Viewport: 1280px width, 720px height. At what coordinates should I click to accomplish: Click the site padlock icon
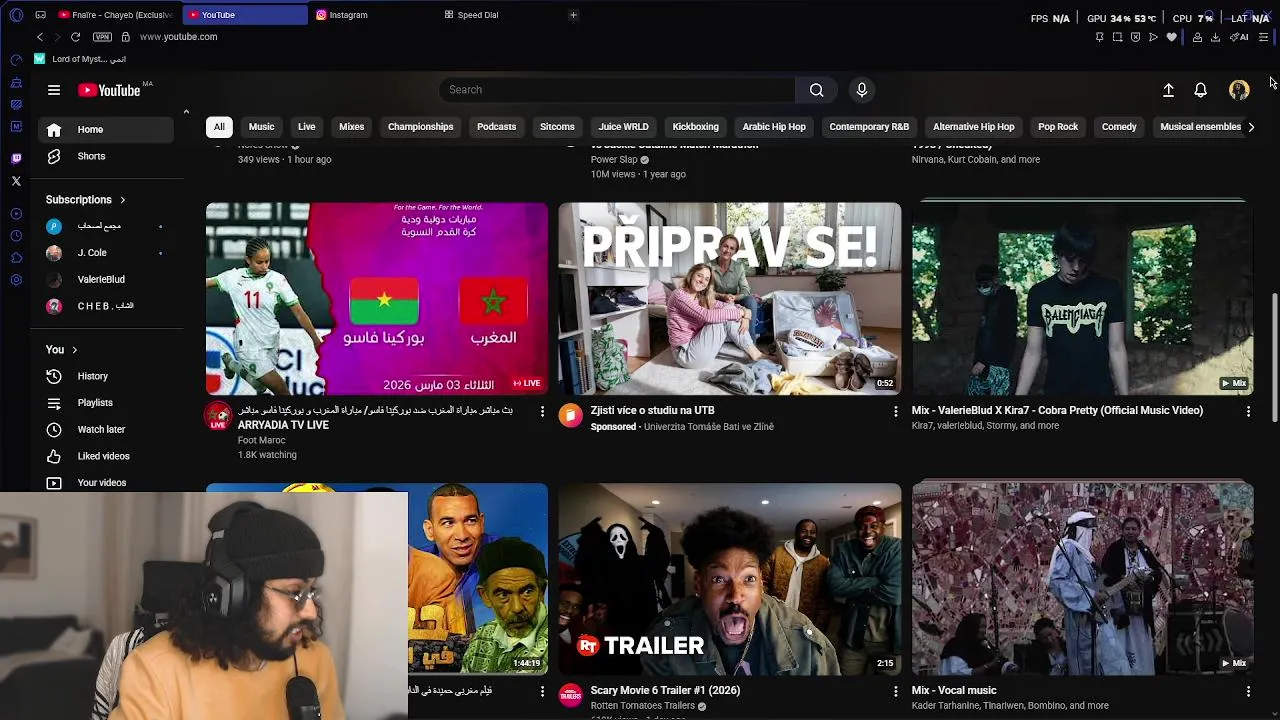(125, 37)
